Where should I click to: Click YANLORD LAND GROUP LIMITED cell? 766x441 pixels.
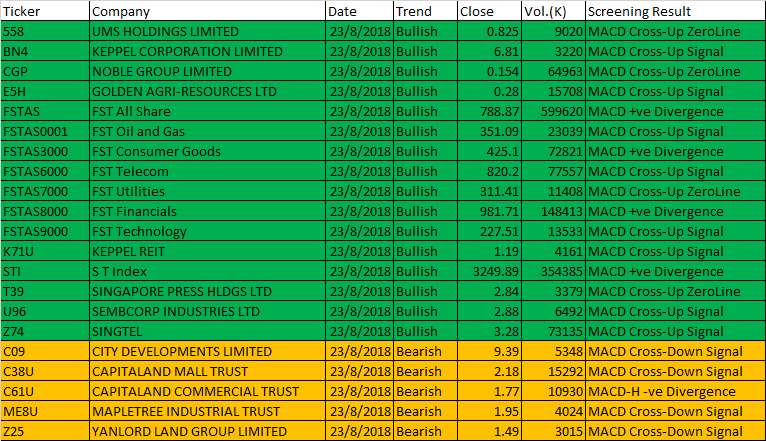click(208, 432)
